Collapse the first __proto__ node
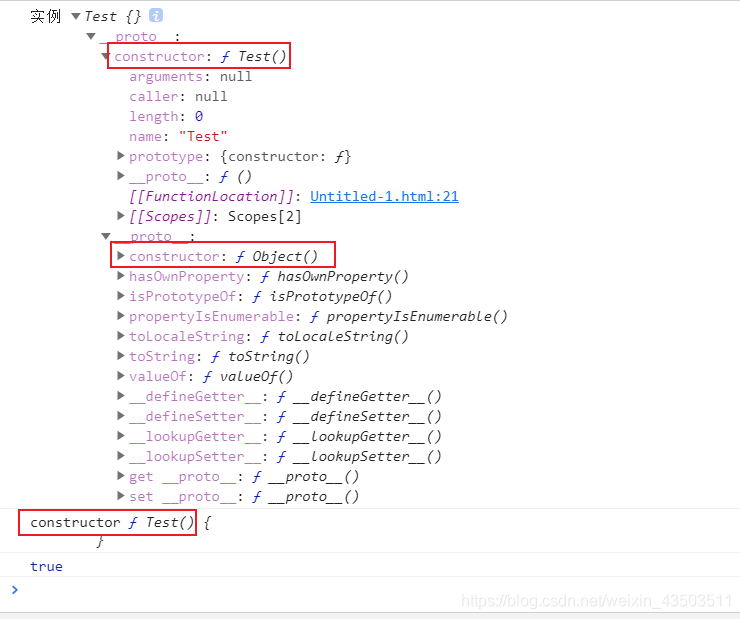 [x=91, y=36]
